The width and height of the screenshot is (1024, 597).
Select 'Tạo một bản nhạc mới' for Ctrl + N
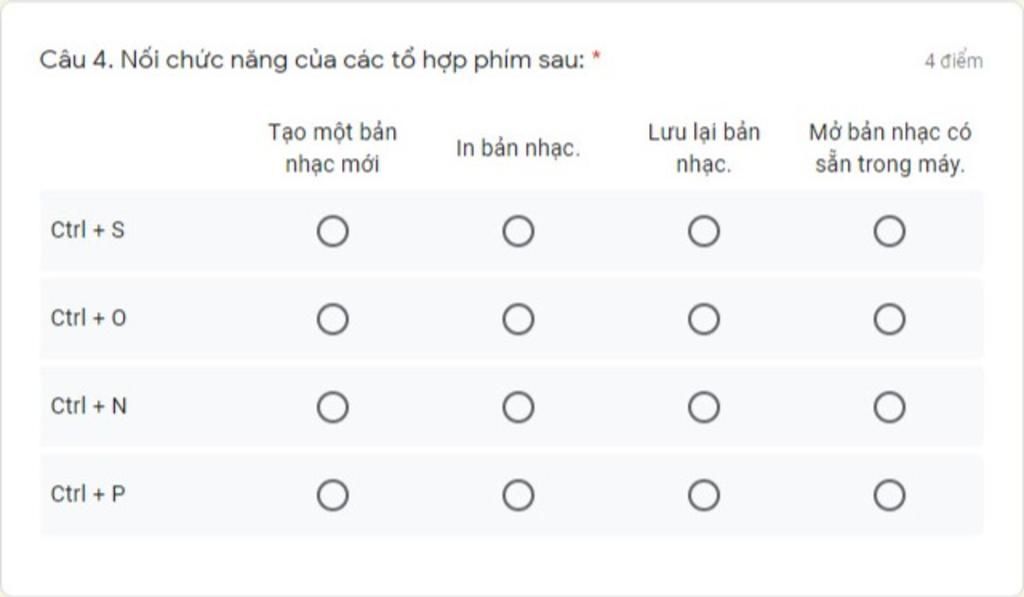tap(332, 407)
